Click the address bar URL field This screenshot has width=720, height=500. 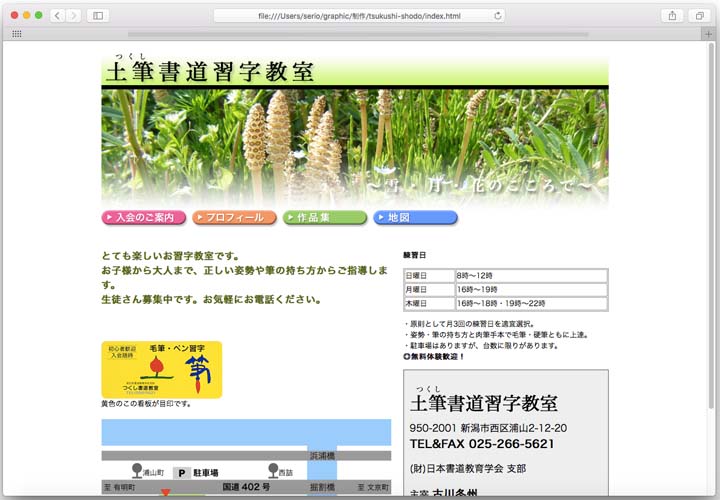coord(358,15)
